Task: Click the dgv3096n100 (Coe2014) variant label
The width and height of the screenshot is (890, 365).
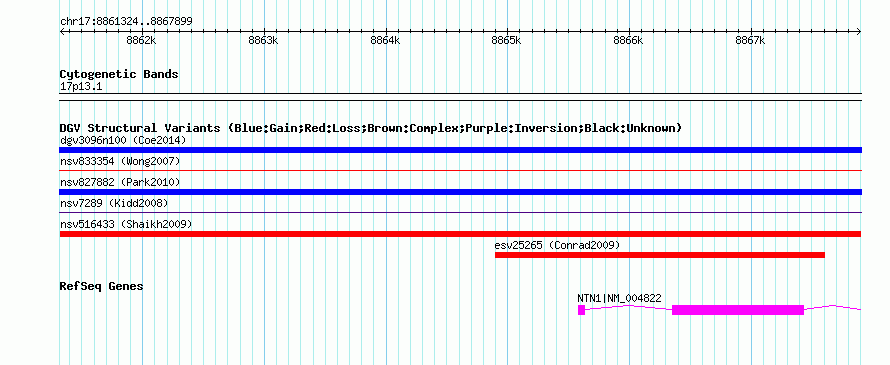Action: click(123, 140)
